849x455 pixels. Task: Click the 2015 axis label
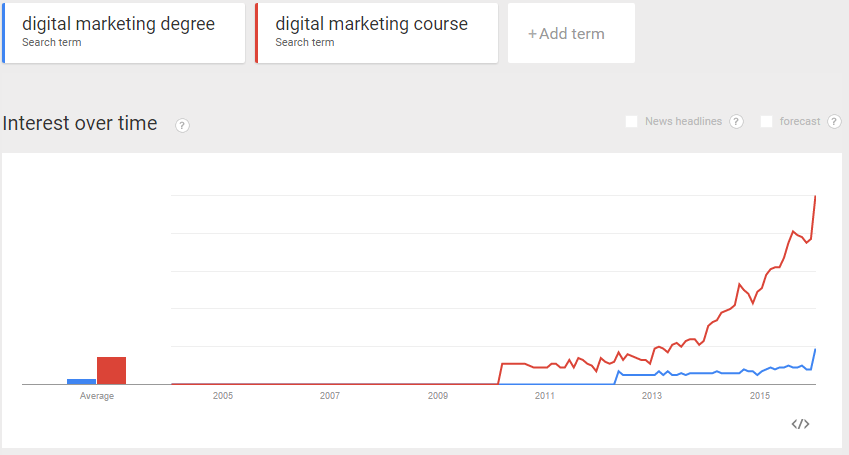click(760, 396)
